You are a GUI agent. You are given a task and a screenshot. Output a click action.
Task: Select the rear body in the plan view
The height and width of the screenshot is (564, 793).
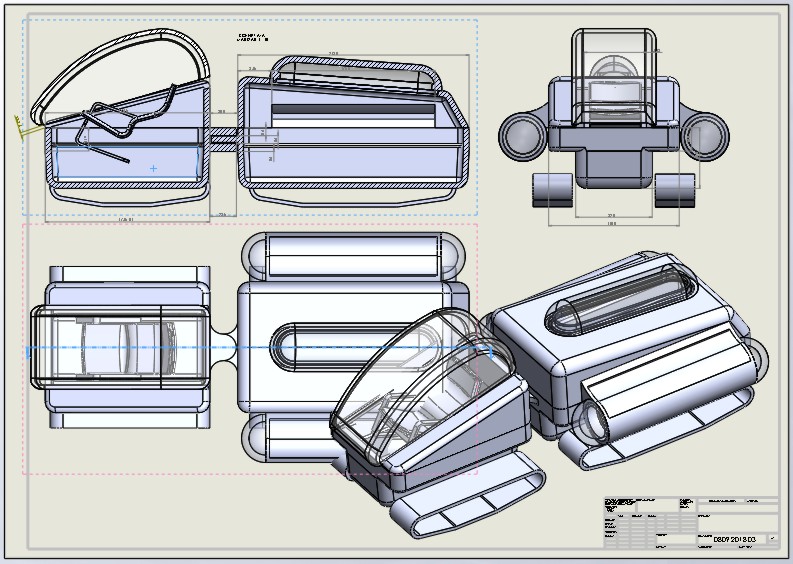(x=354, y=347)
